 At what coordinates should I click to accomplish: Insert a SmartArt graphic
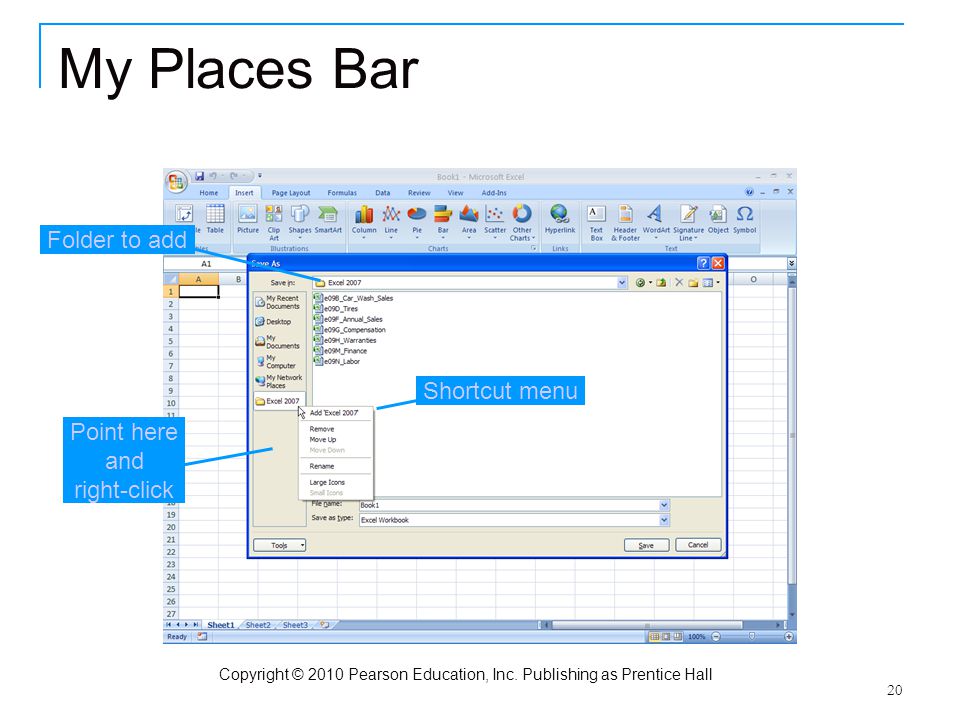point(328,219)
